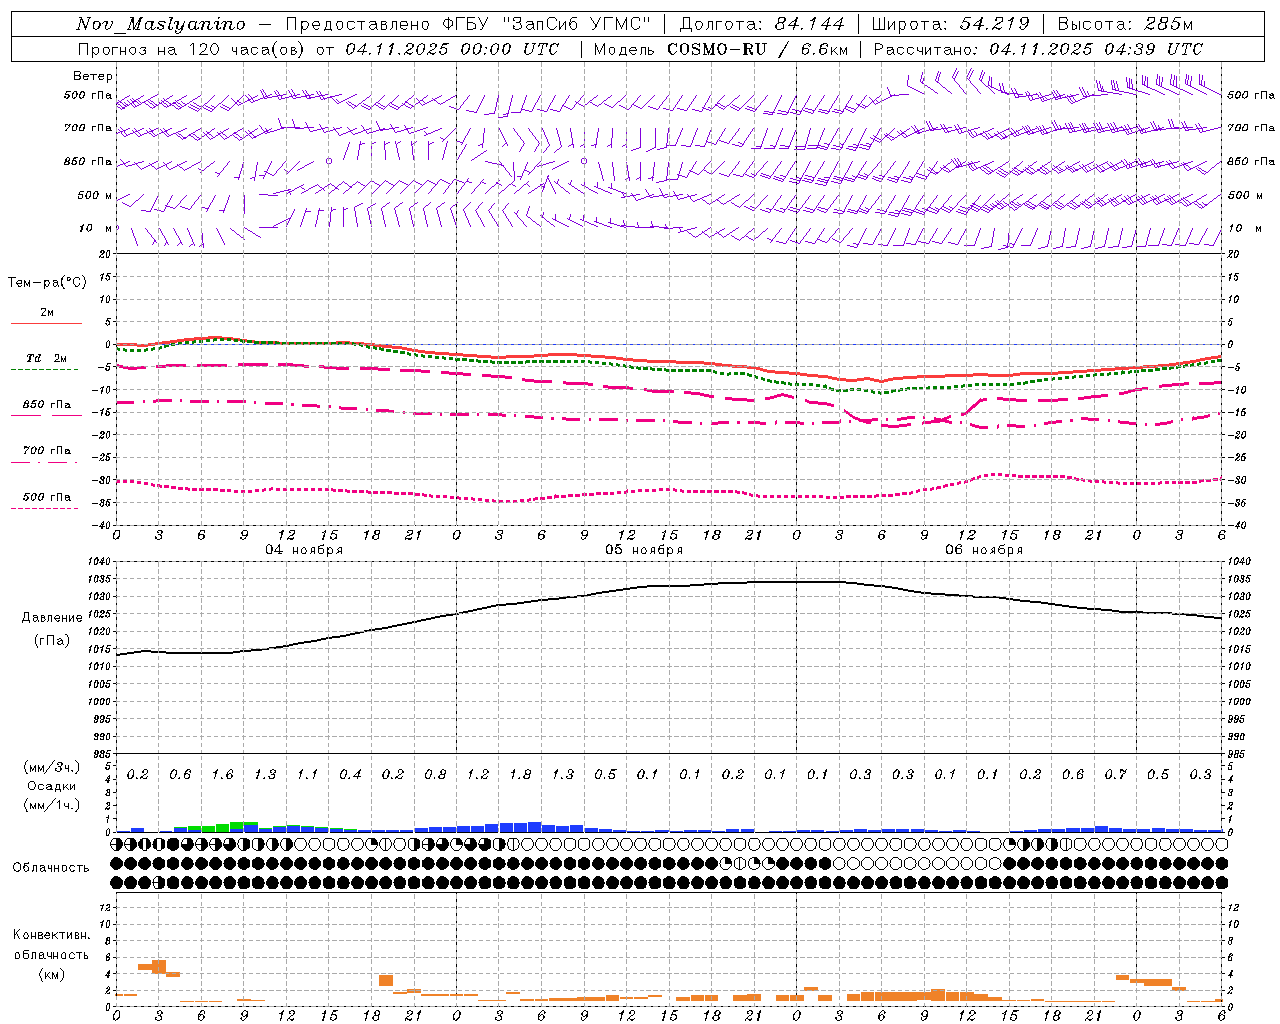Viewport: 1280px width, 1024px height.
Task: Click the Тем-ра(°C) panel label
Action: (47, 283)
